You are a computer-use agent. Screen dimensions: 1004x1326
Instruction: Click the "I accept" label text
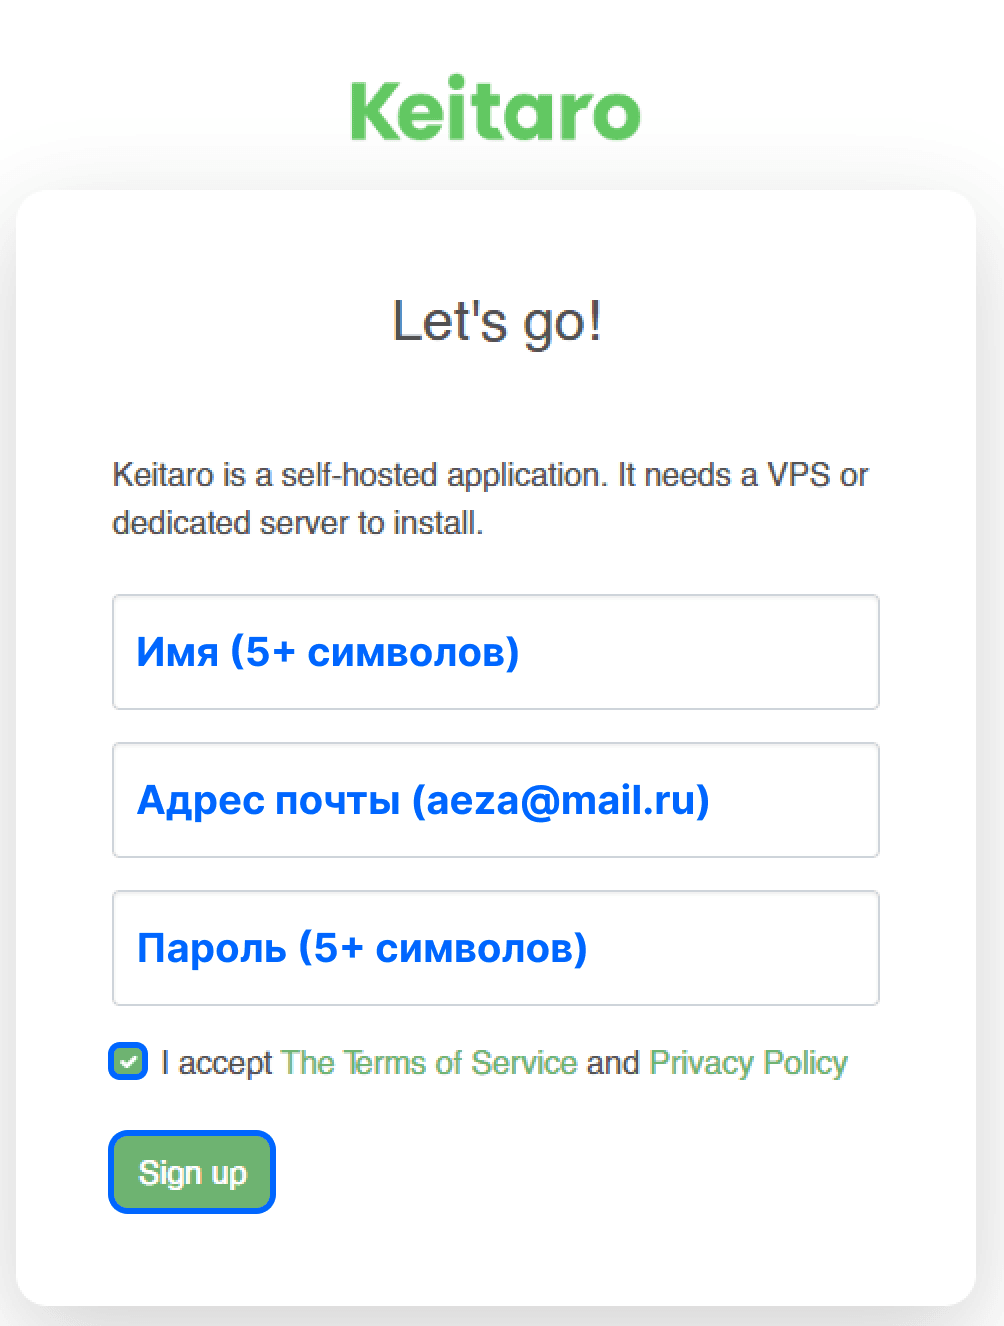[216, 1062]
